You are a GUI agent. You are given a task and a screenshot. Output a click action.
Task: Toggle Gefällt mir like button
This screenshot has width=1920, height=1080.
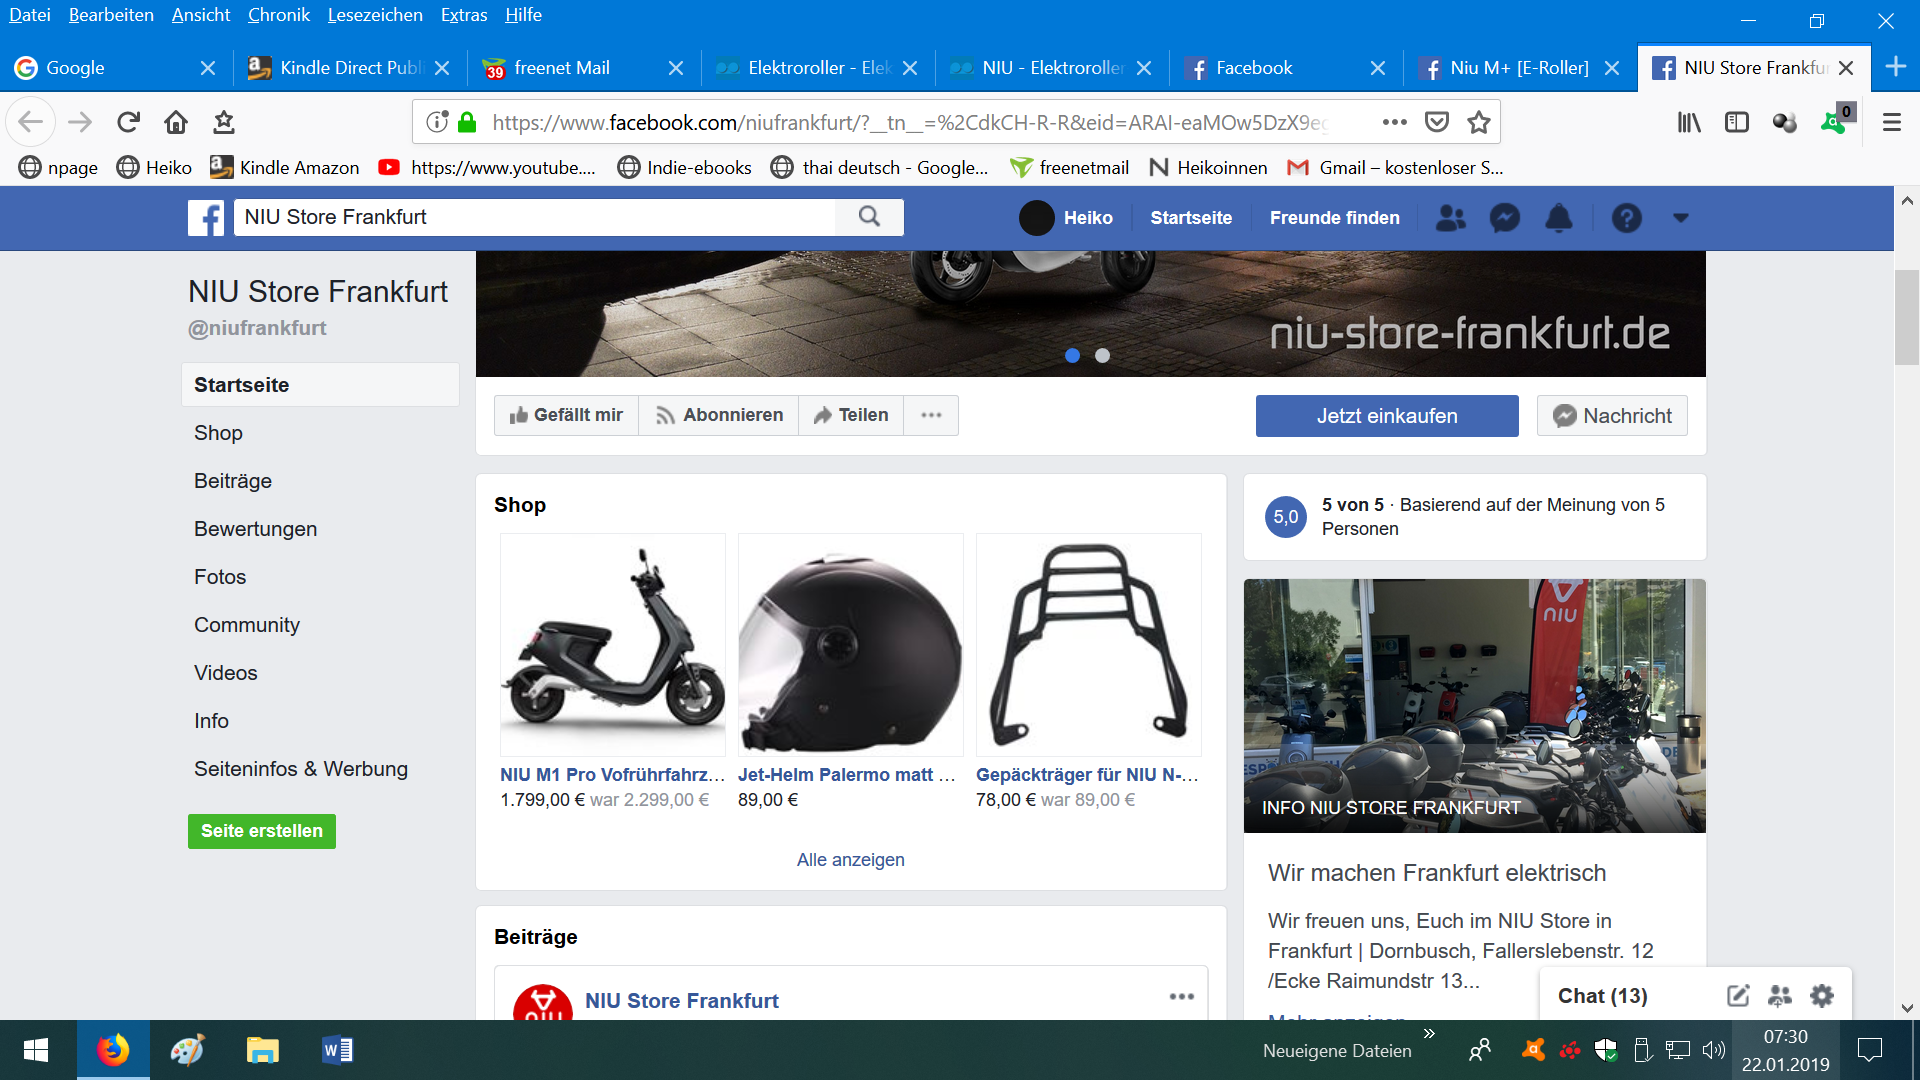click(566, 415)
